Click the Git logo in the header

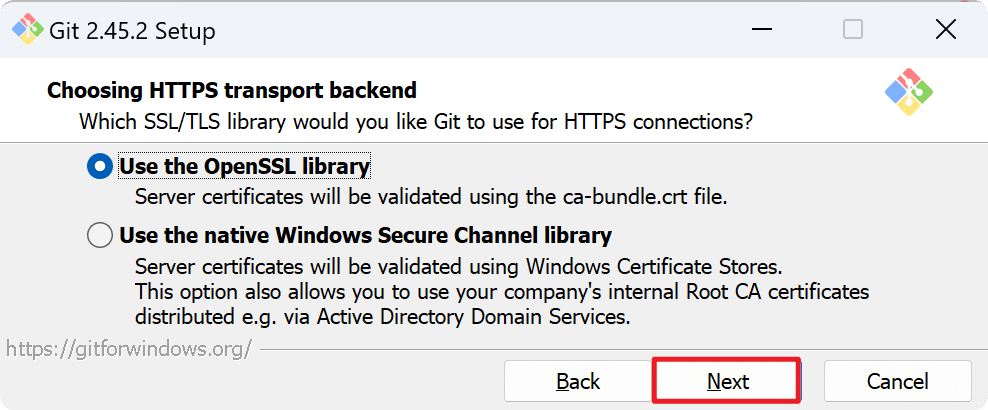[x=908, y=92]
